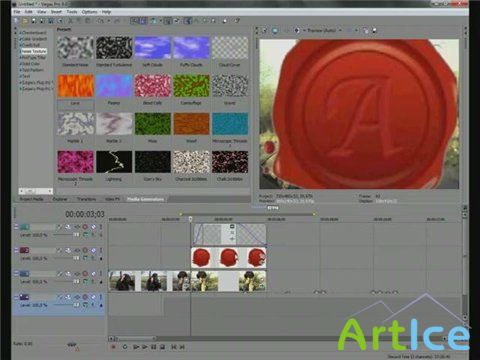Screen dimensions: 480x360
Task: Click the Open project folder icon
Action: 25,21
